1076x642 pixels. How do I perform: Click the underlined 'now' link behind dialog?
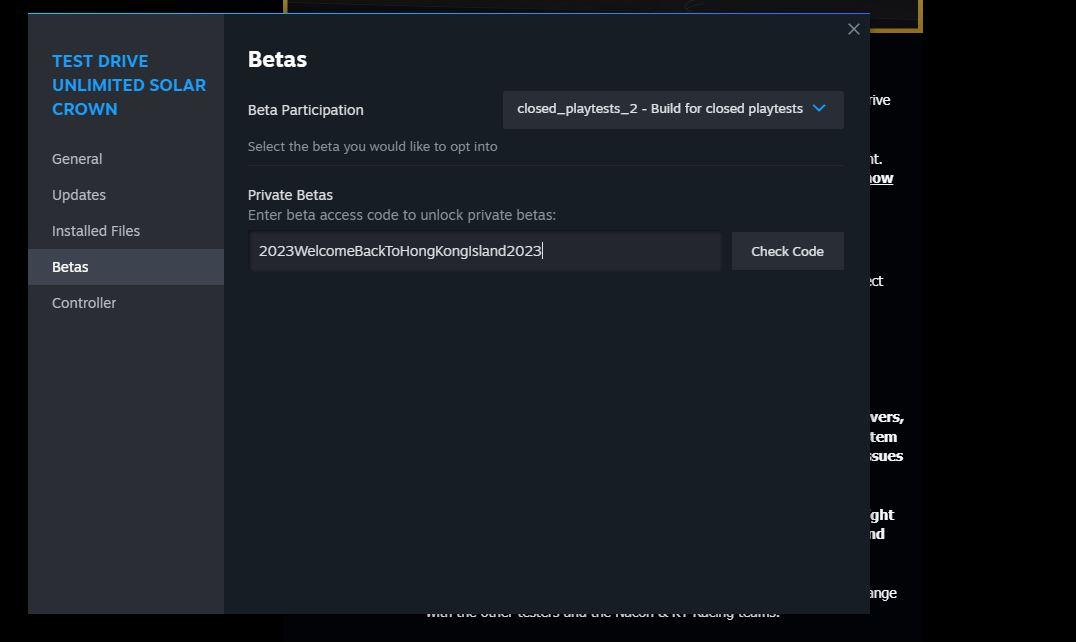881,178
